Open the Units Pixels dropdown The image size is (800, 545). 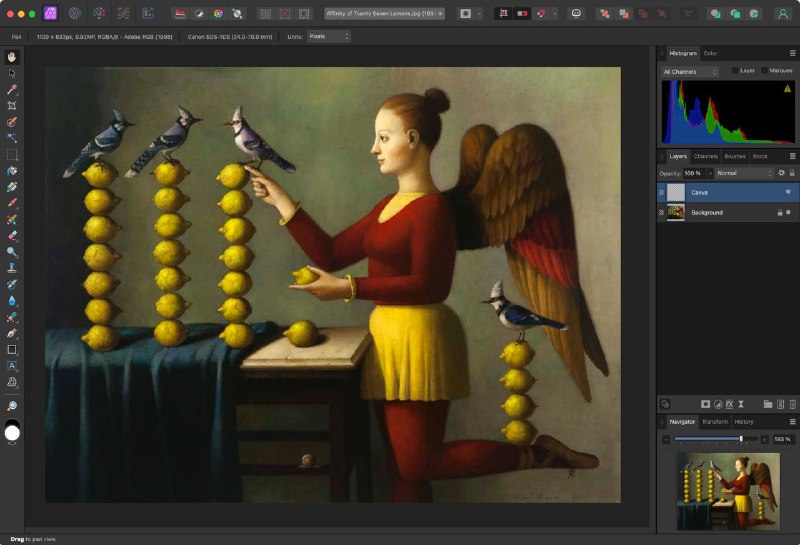coord(329,37)
